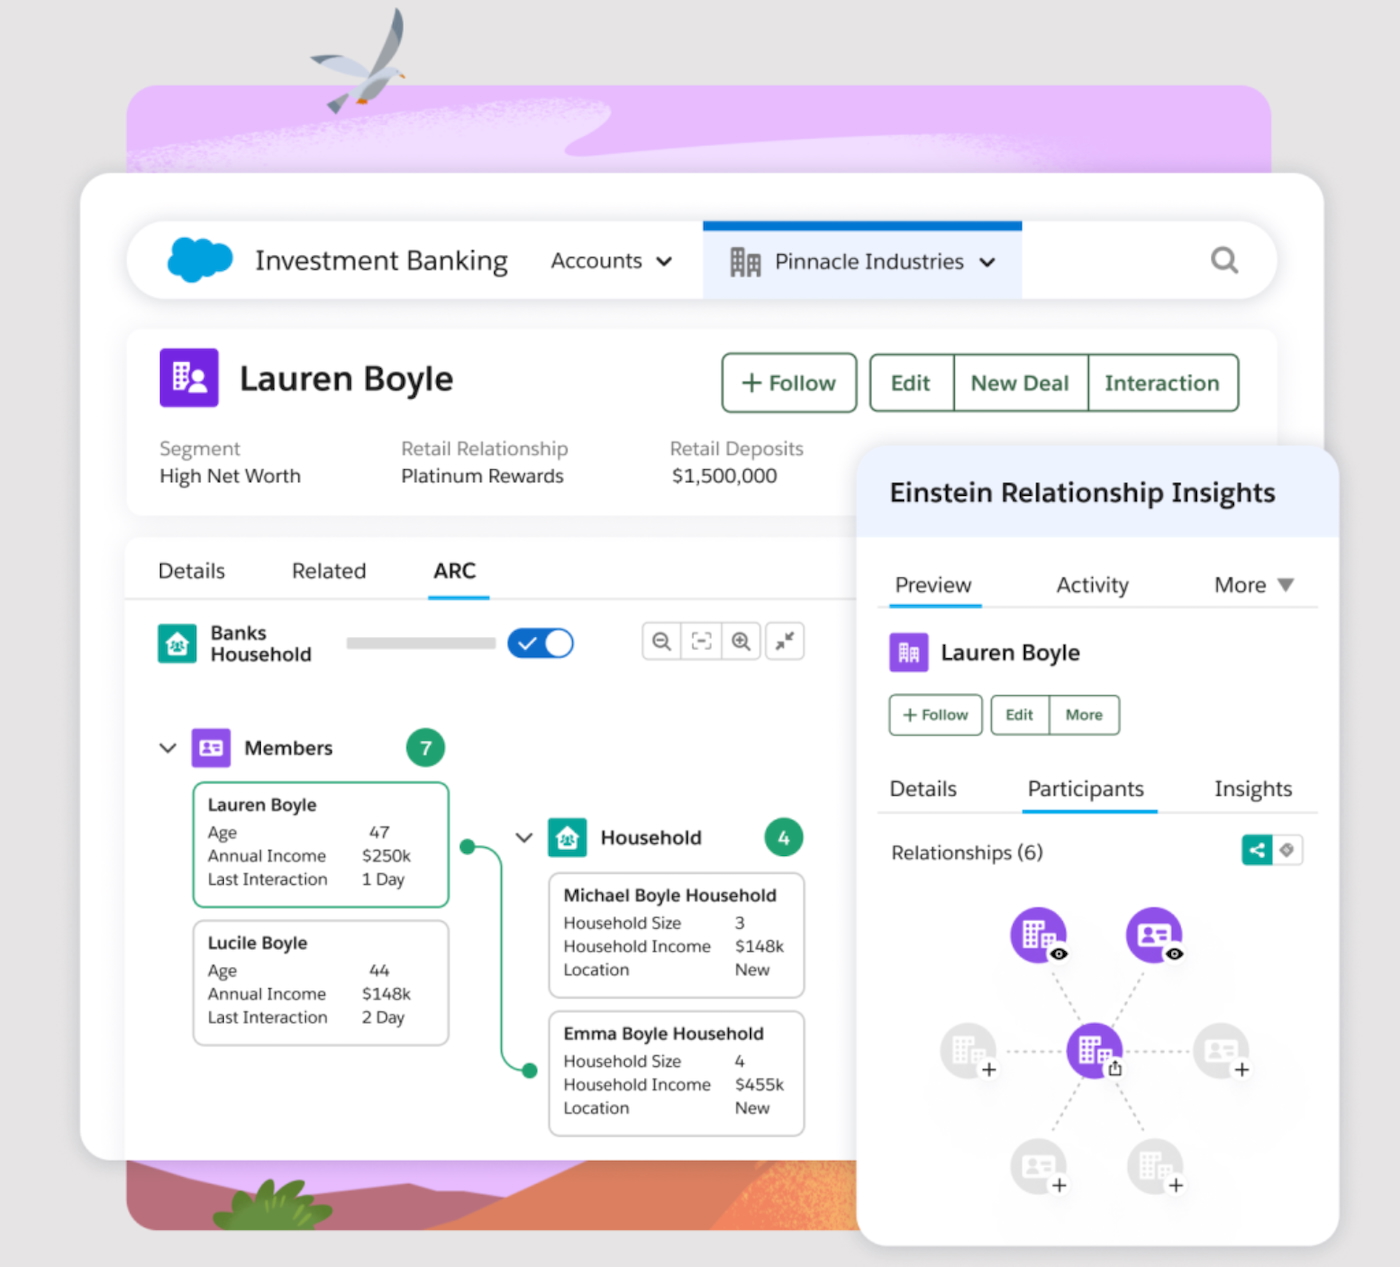
Task: Select the Lucile Boyle member card
Action: point(321,983)
